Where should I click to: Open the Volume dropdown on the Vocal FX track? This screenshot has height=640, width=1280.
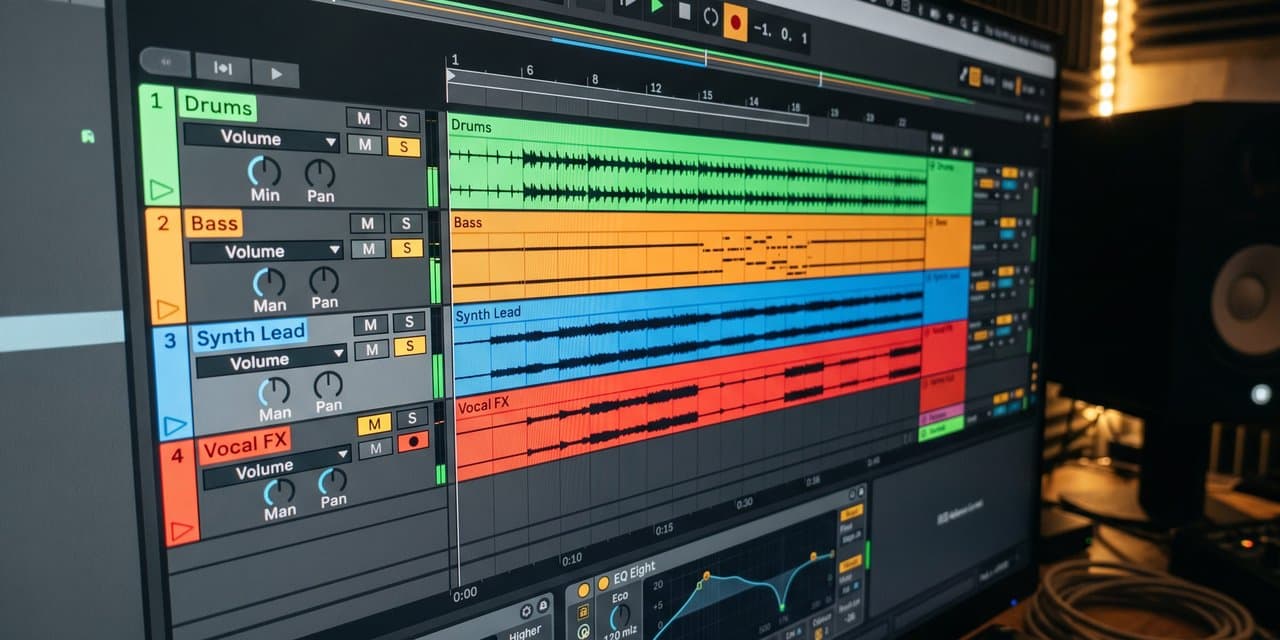click(277, 467)
